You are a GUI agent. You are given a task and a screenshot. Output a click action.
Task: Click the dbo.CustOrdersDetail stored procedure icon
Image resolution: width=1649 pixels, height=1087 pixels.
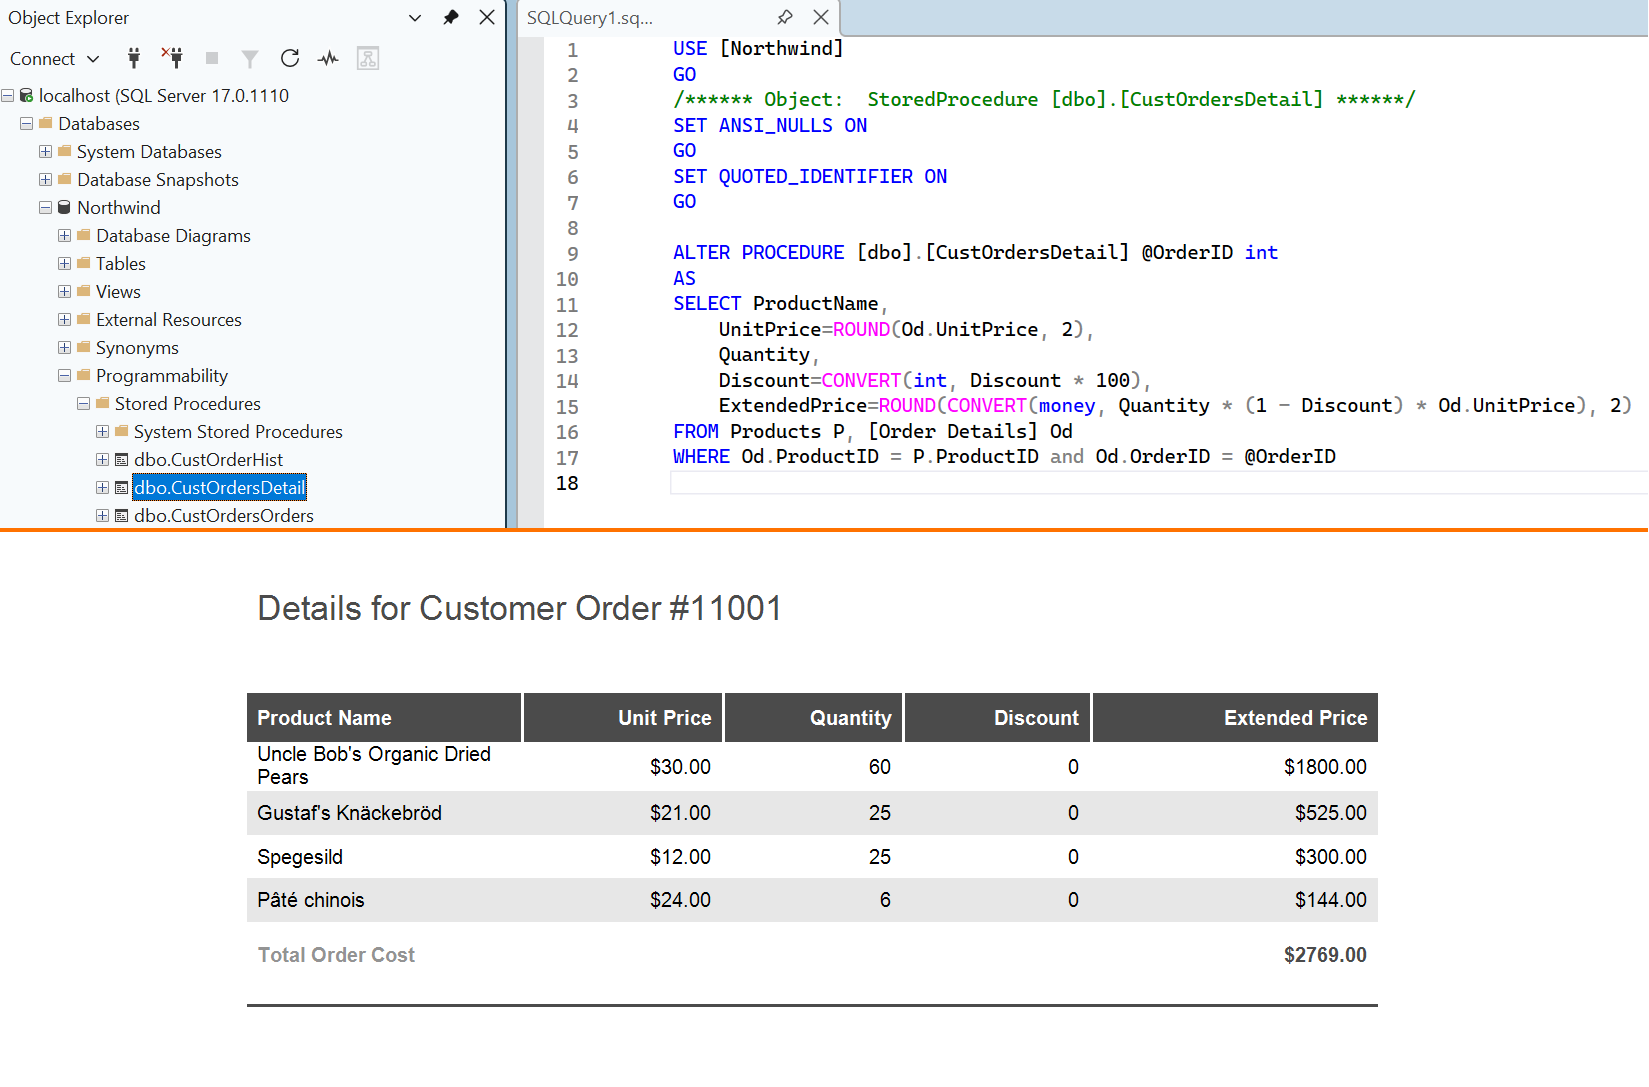pos(121,487)
